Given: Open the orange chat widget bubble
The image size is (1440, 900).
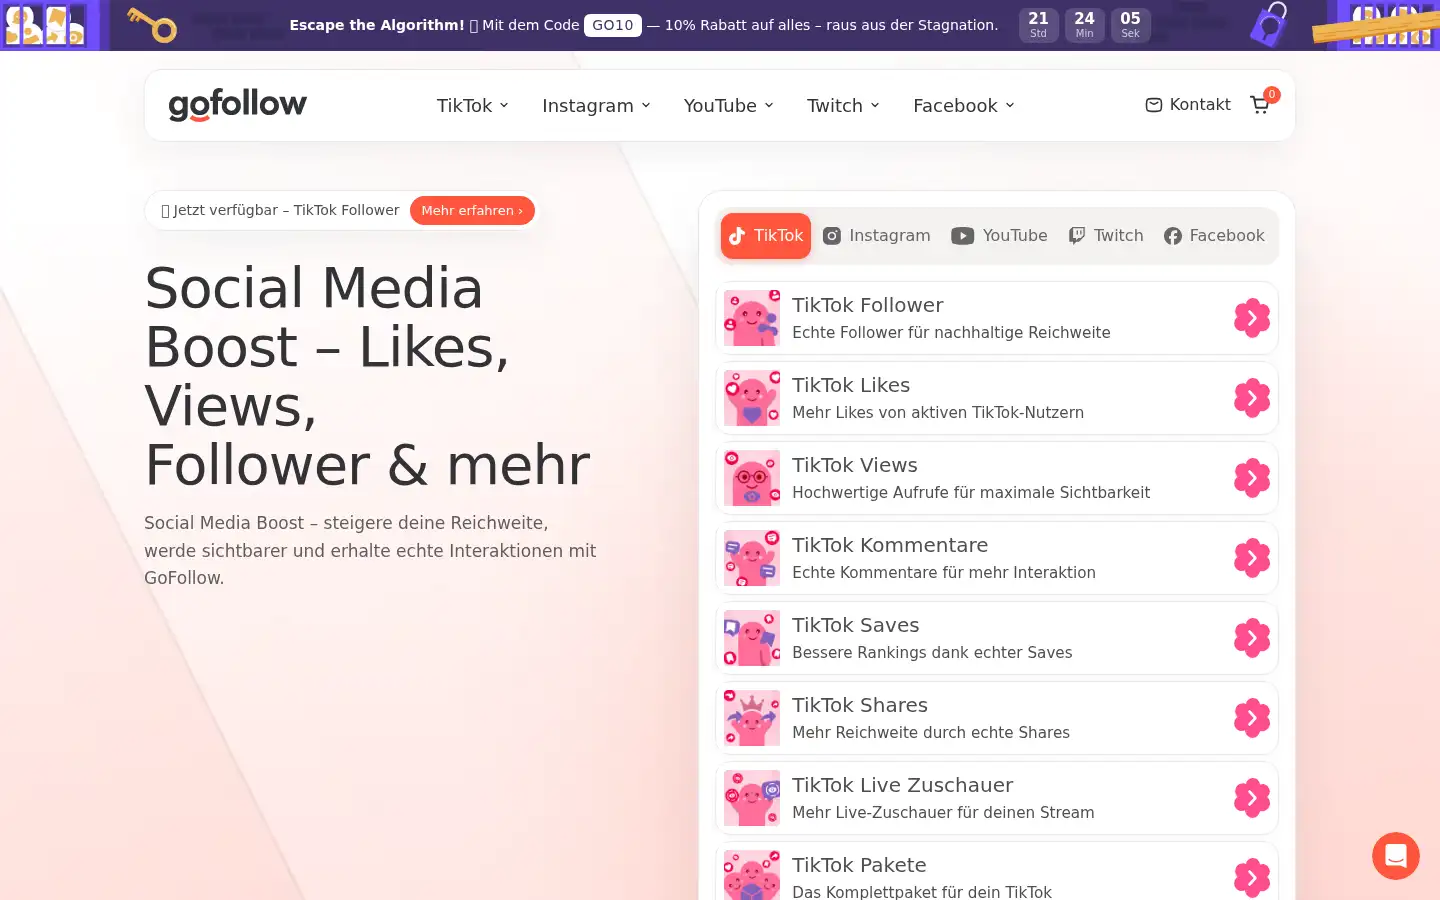Looking at the screenshot, I should (1396, 856).
